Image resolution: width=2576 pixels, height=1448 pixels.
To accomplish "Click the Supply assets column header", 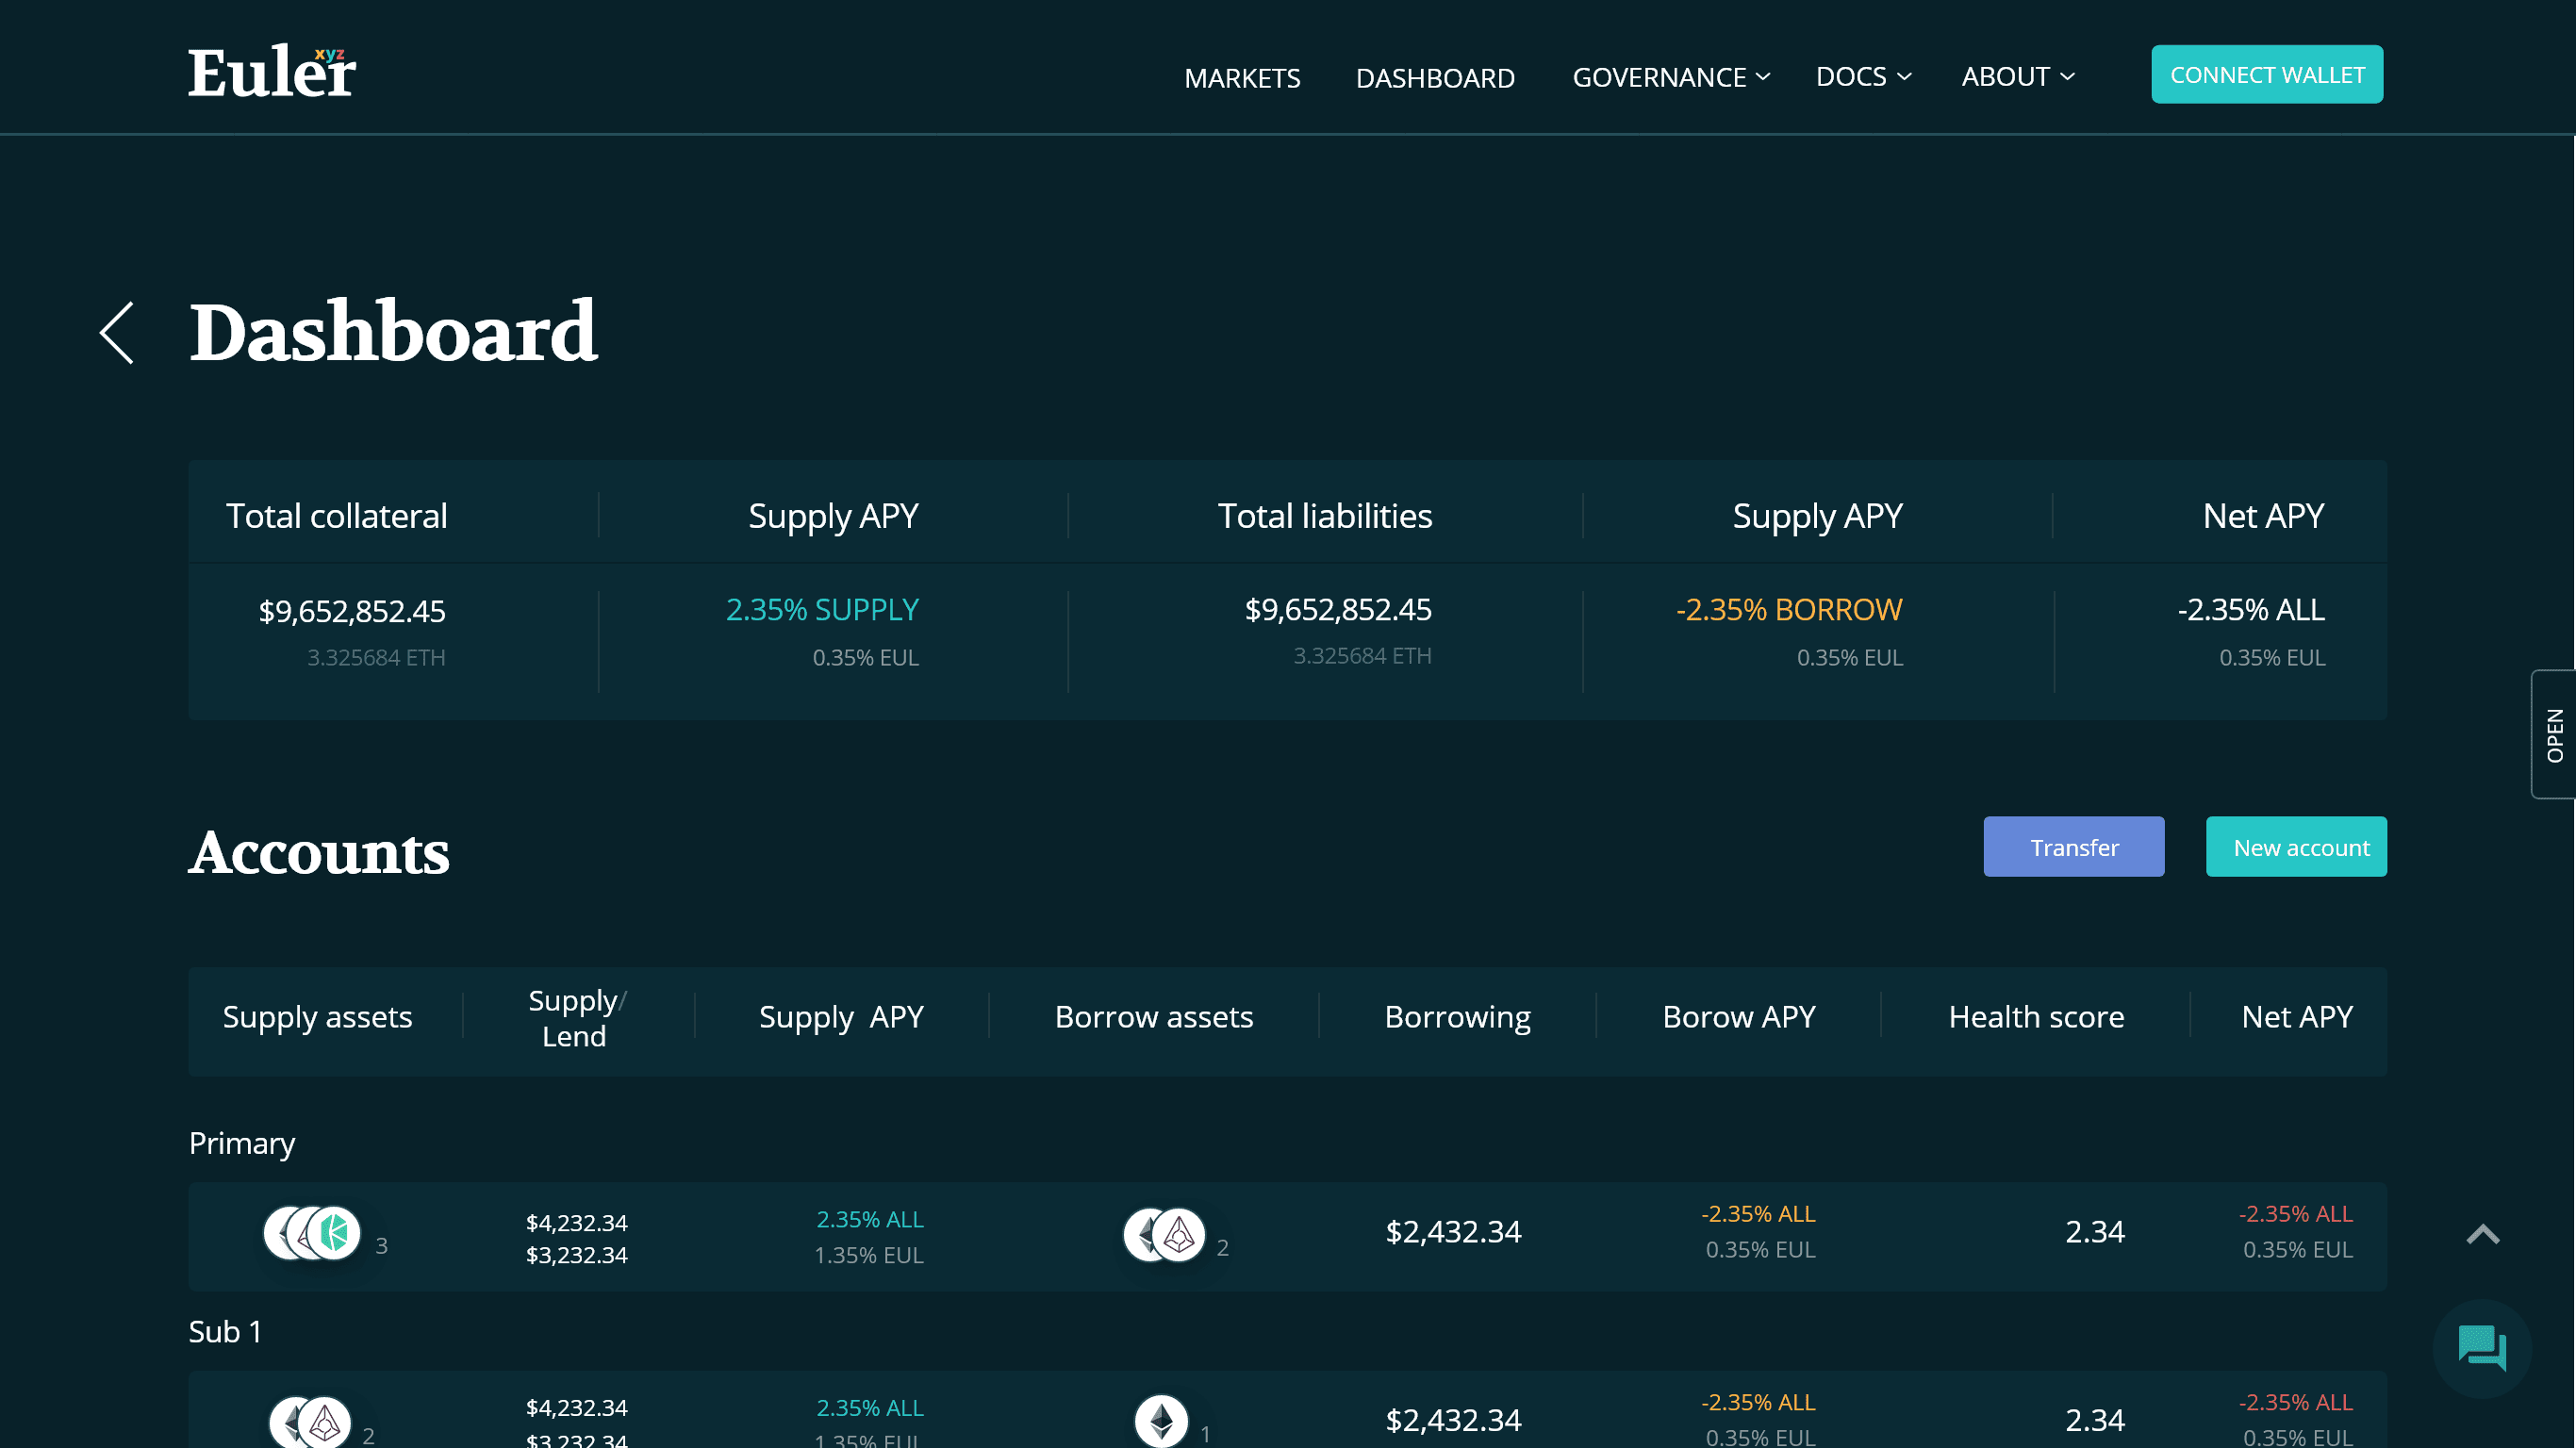I will (317, 1017).
